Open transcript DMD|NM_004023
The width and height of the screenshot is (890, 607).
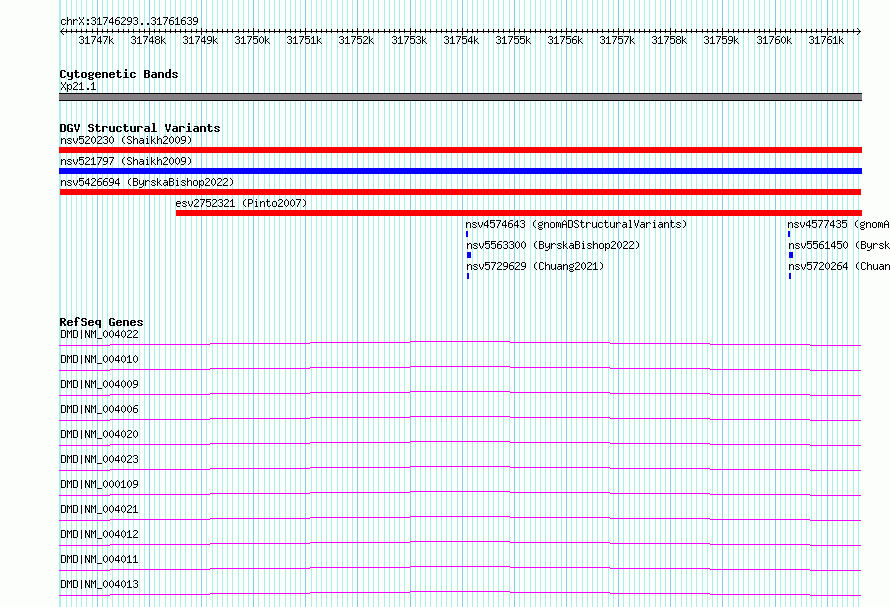click(x=99, y=459)
